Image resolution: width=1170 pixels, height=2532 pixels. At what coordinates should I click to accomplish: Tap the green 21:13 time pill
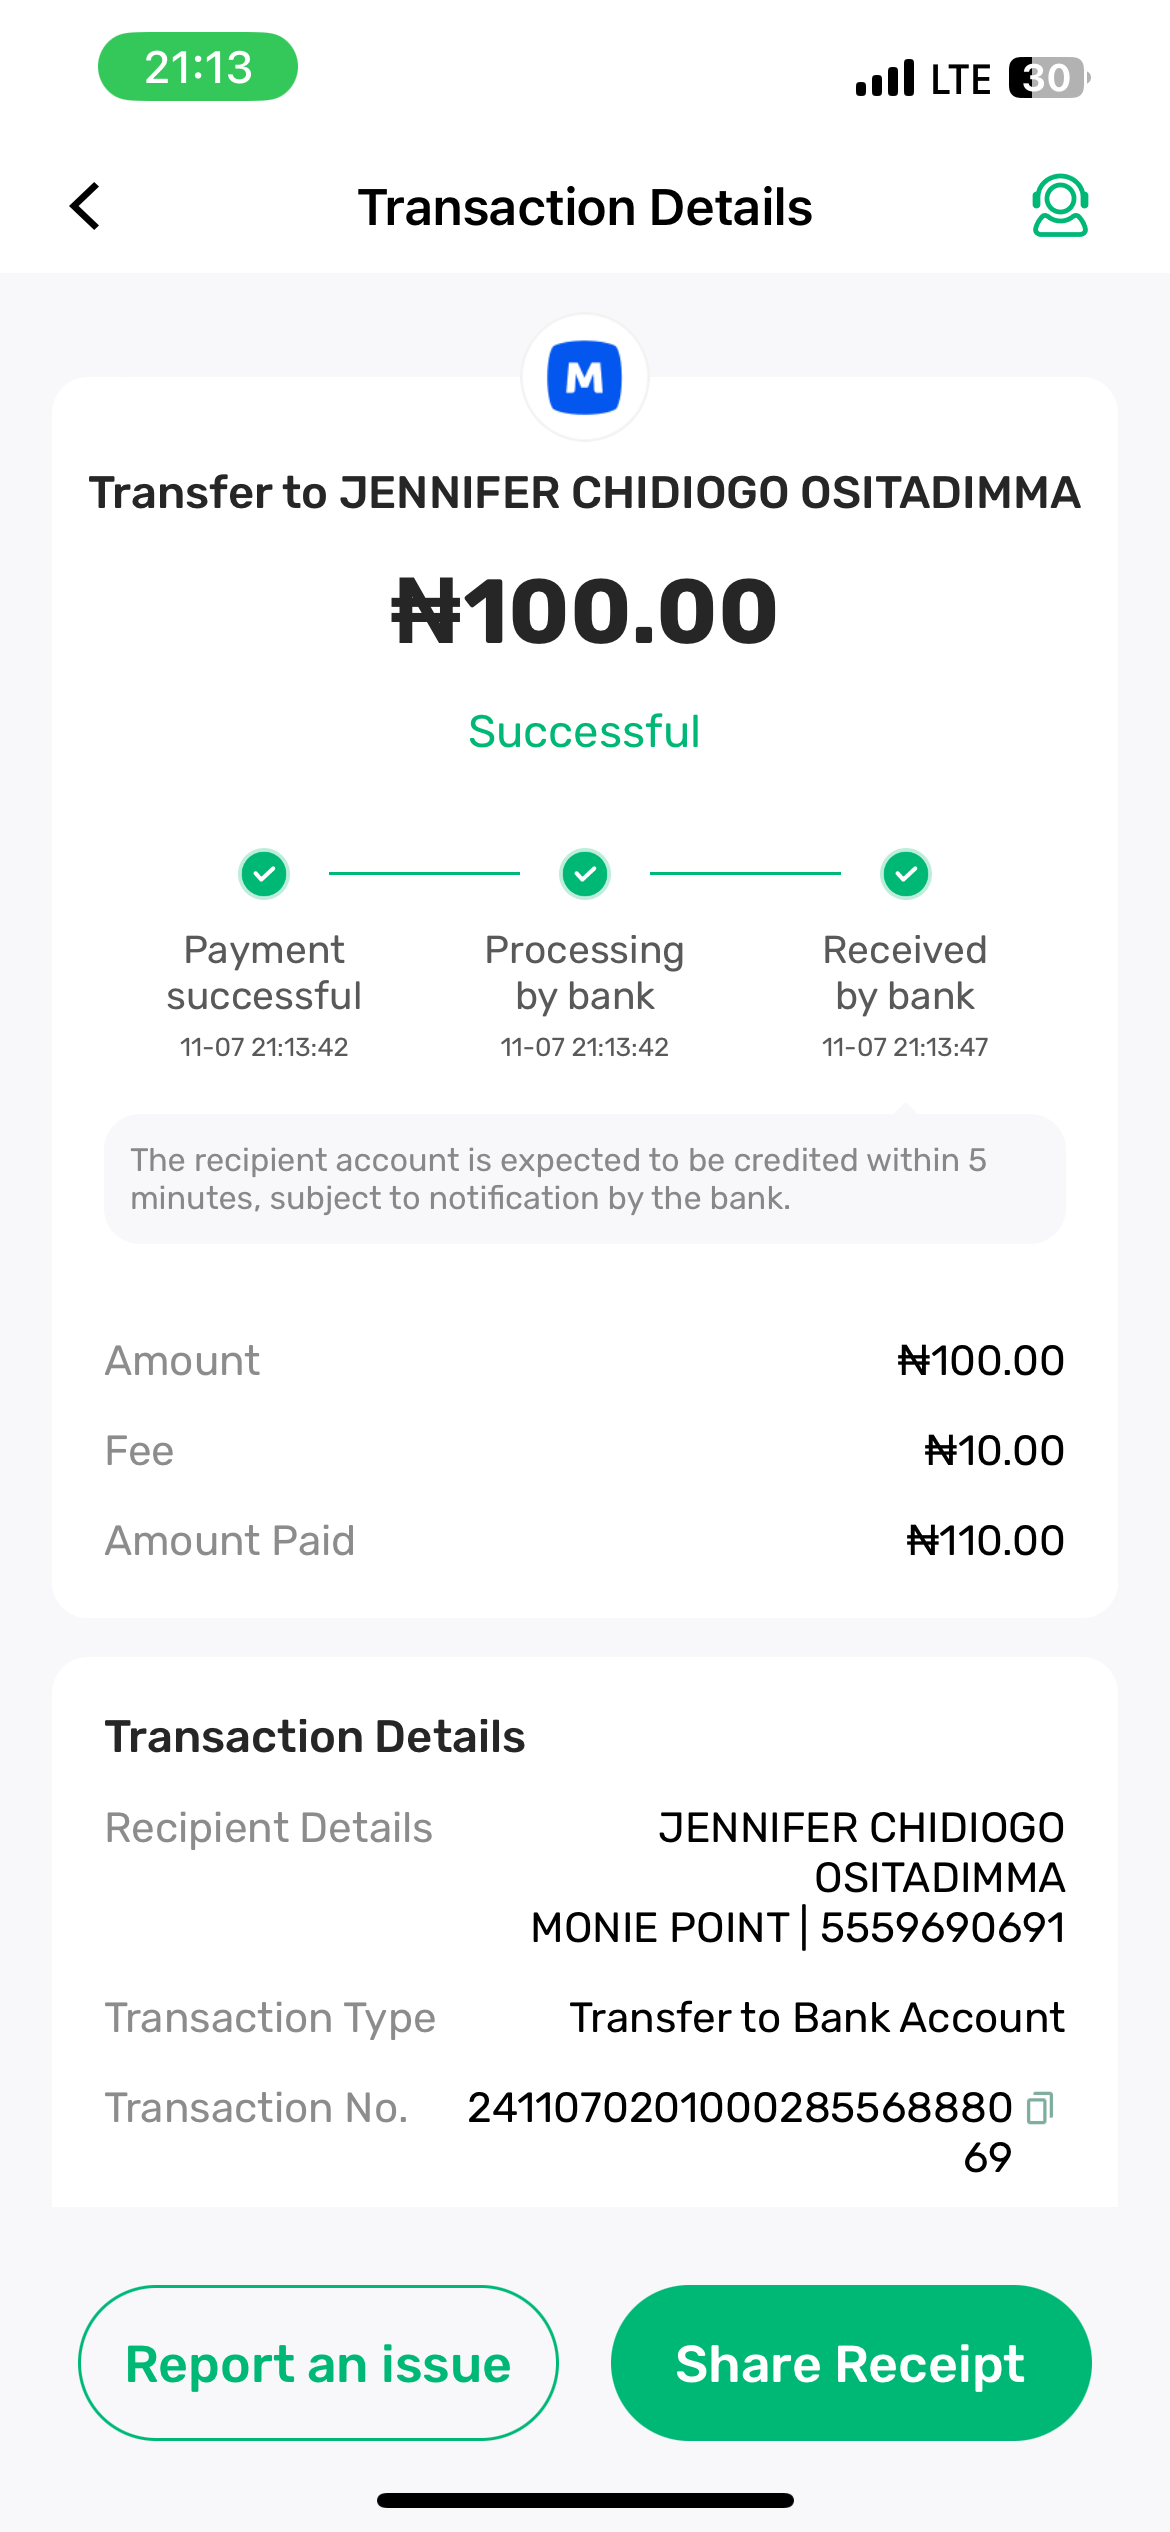[198, 67]
